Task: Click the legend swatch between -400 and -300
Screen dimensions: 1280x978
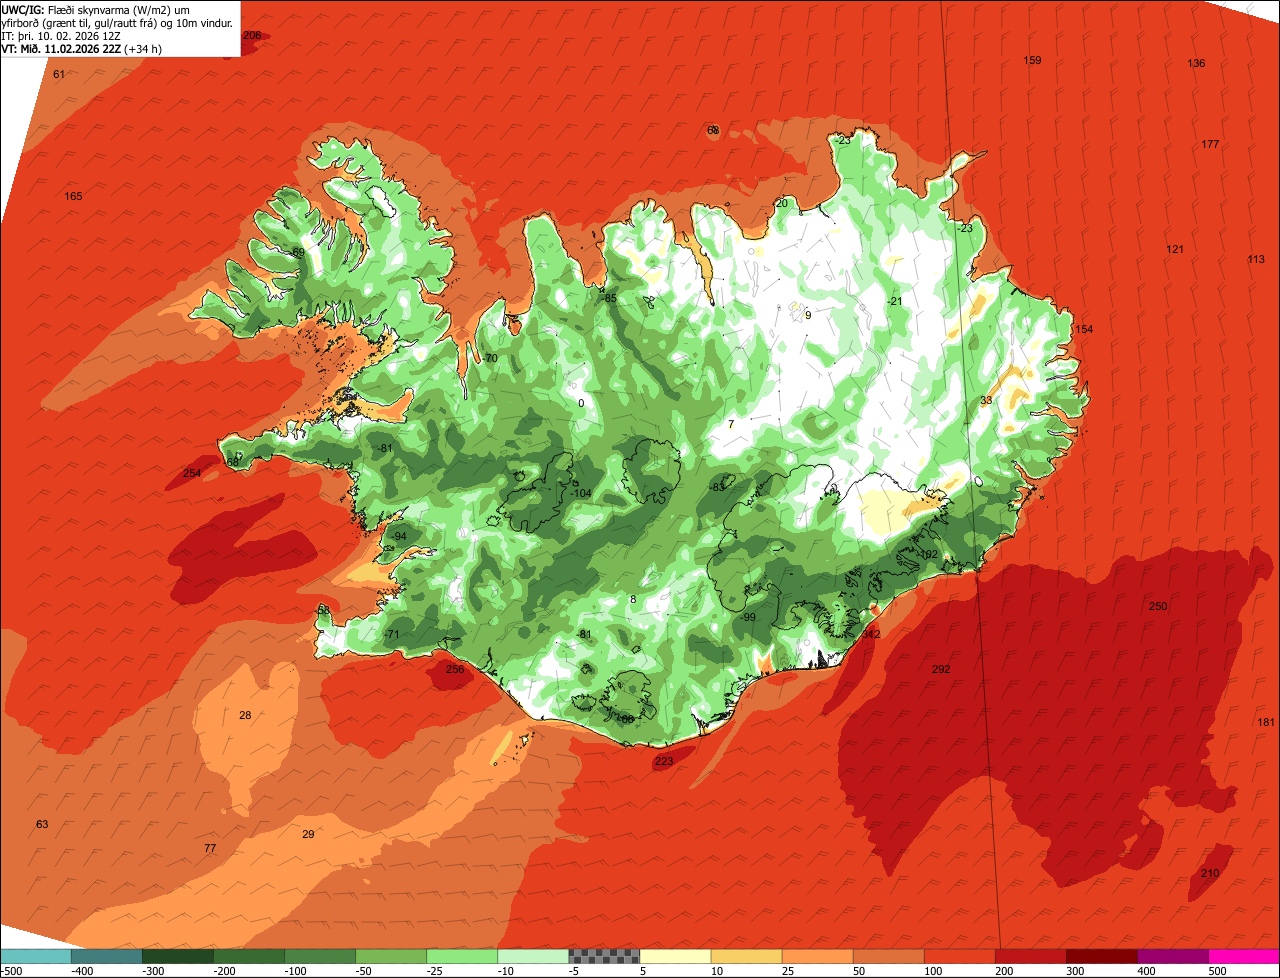Action: pyautogui.click(x=107, y=956)
